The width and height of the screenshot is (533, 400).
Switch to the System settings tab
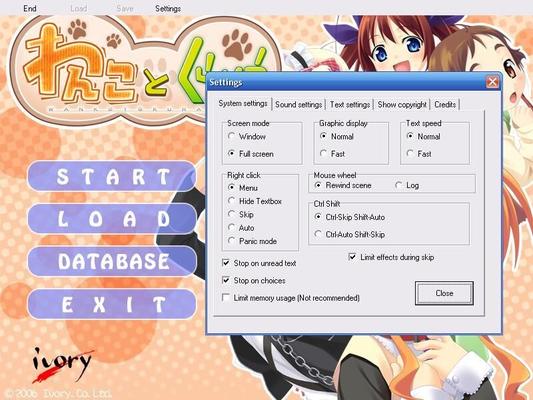243,103
